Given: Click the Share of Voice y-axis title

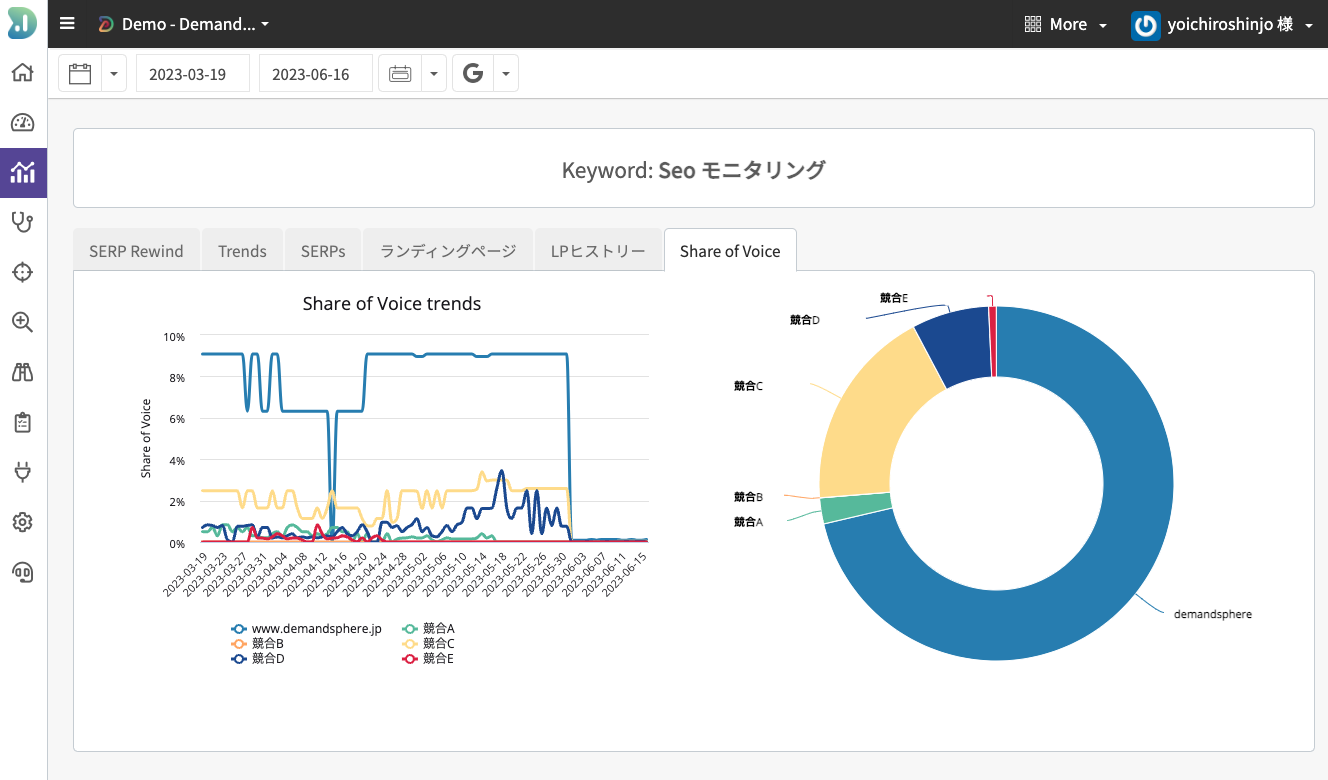Looking at the screenshot, I should [x=146, y=438].
